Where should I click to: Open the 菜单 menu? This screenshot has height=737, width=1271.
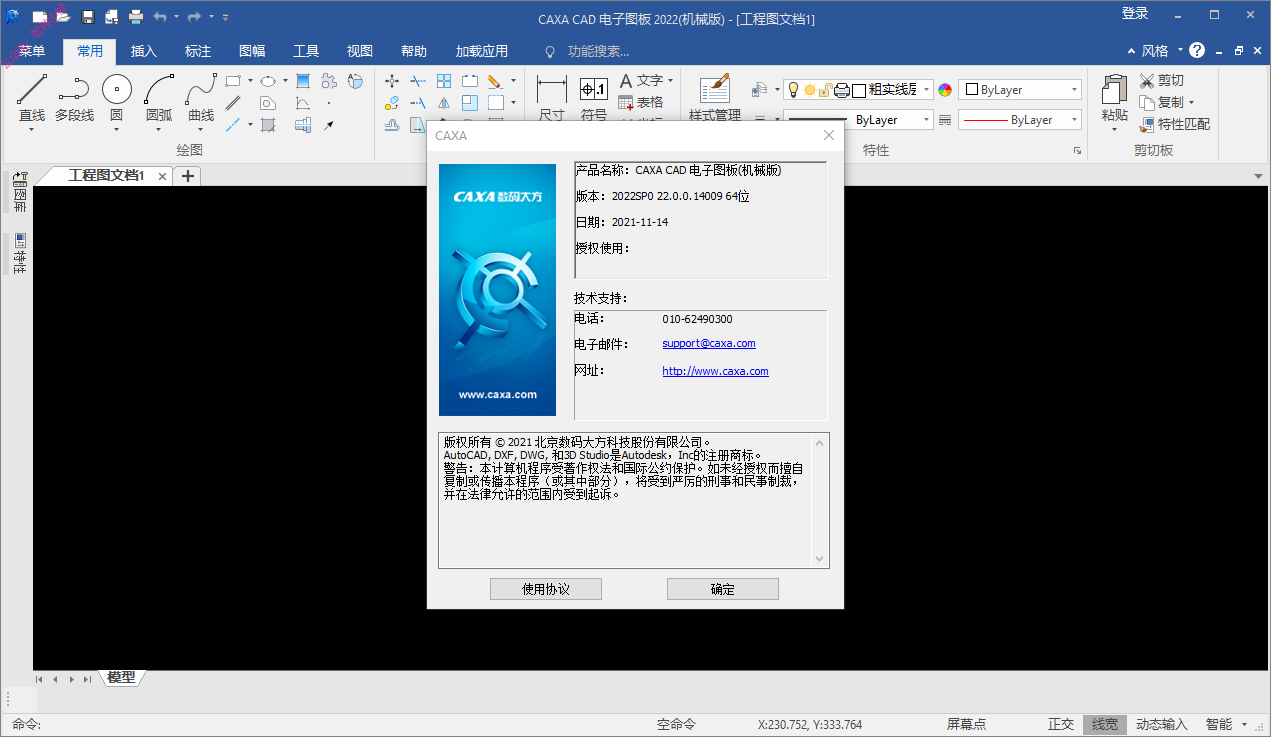[32, 51]
